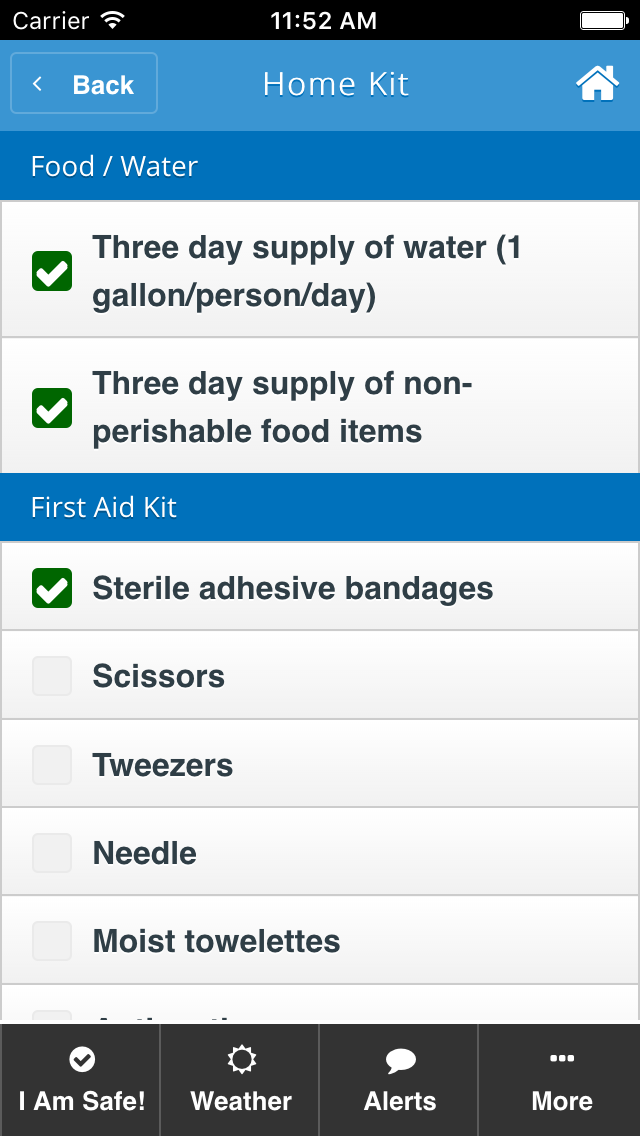Viewport: 640px width, 1136px height.
Task: Tap the I Am Safe checkmark icon
Action: 82,1059
